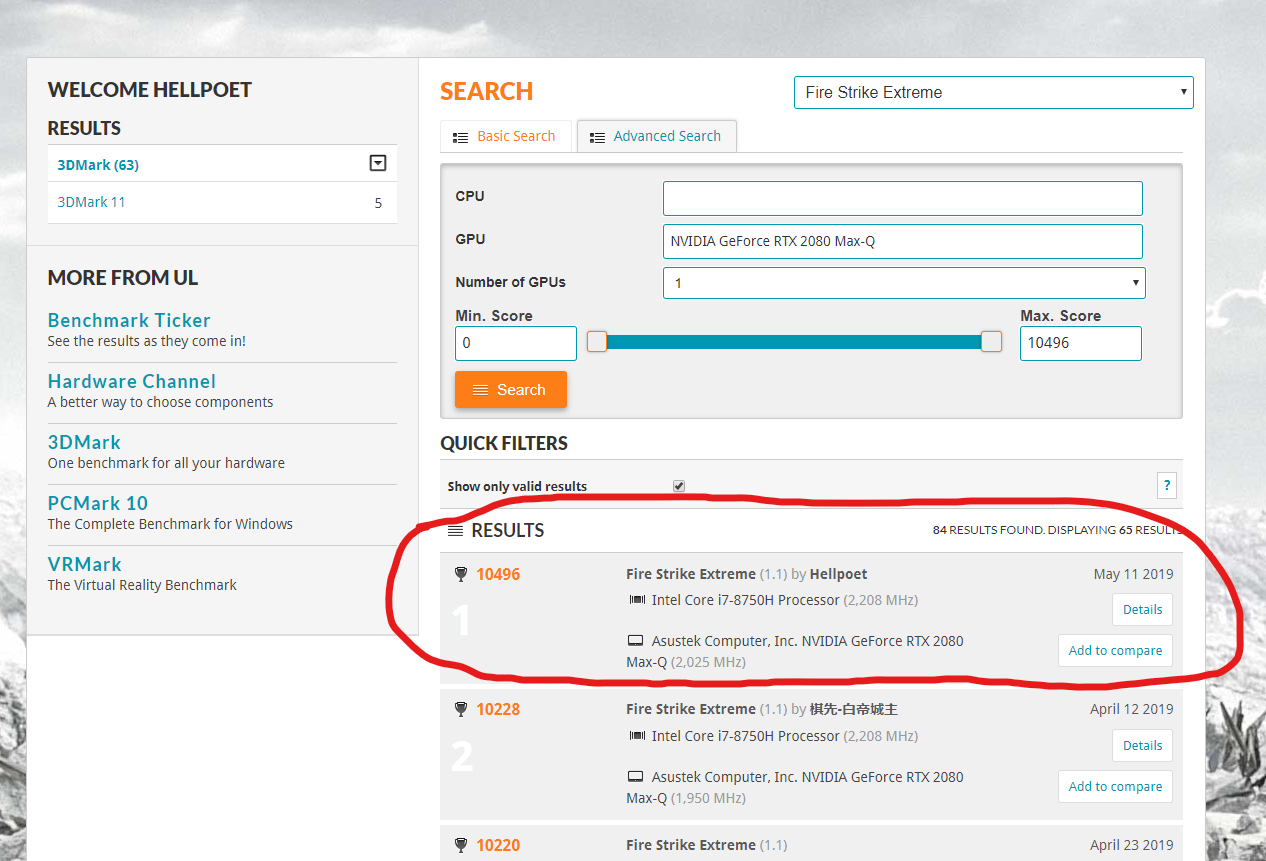Image resolution: width=1266 pixels, height=861 pixels.
Task: Open score 10228 result link
Action: click(498, 709)
